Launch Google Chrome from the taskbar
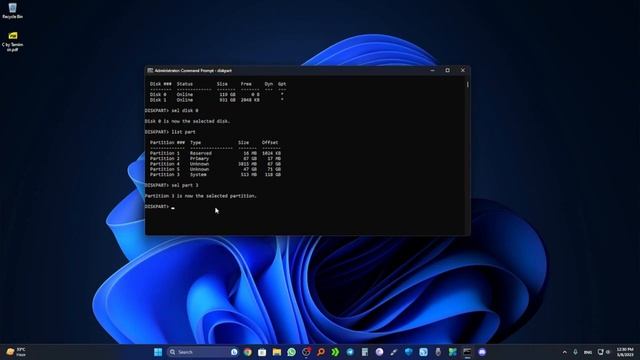Screen dimensions: 640x360 [248, 352]
